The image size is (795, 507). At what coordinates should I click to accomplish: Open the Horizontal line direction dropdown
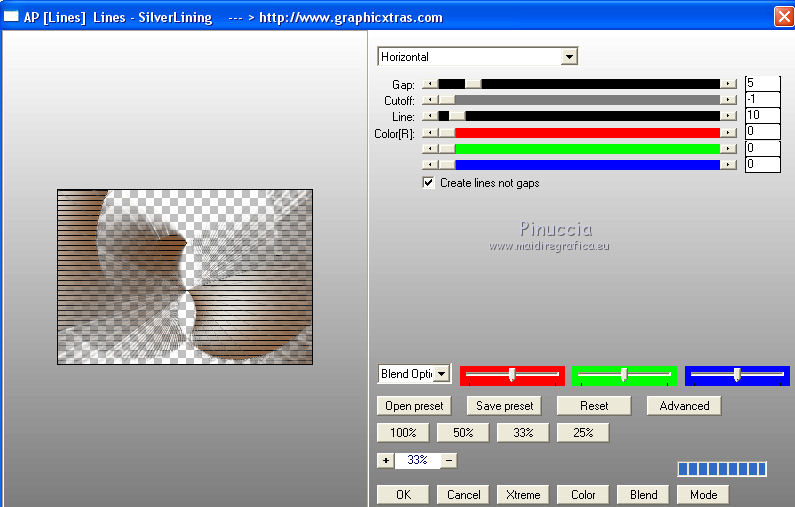pyautogui.click(x=477, y=57)
